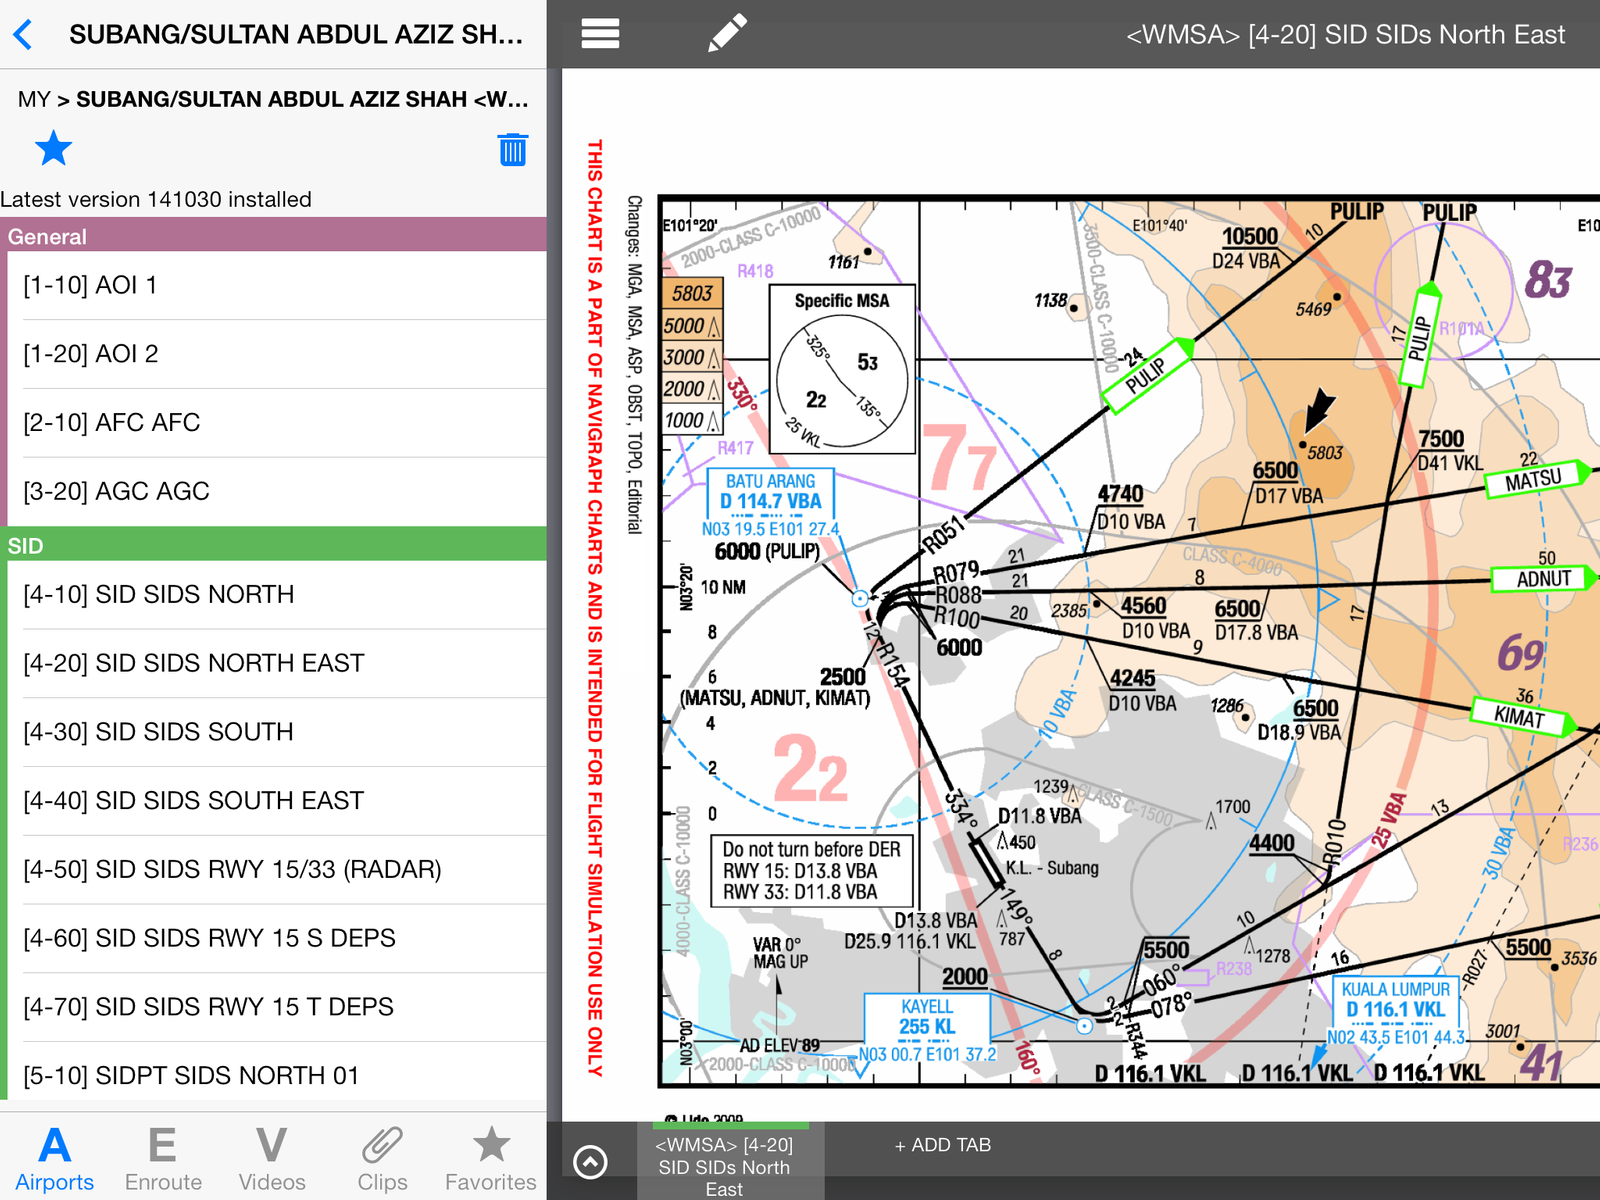Expand the bottom panel with up-arrow circle
This screenshot has width=1600, height=1200.
(x=590, y=1161)
